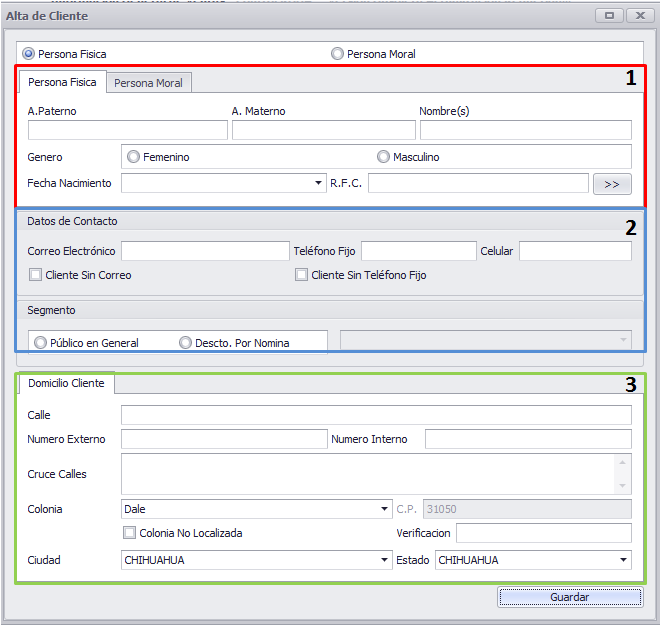The height and width of the screenshot is (627, 661).
Task: Open the Ciudad dropdown arrow
Action: 384,560
